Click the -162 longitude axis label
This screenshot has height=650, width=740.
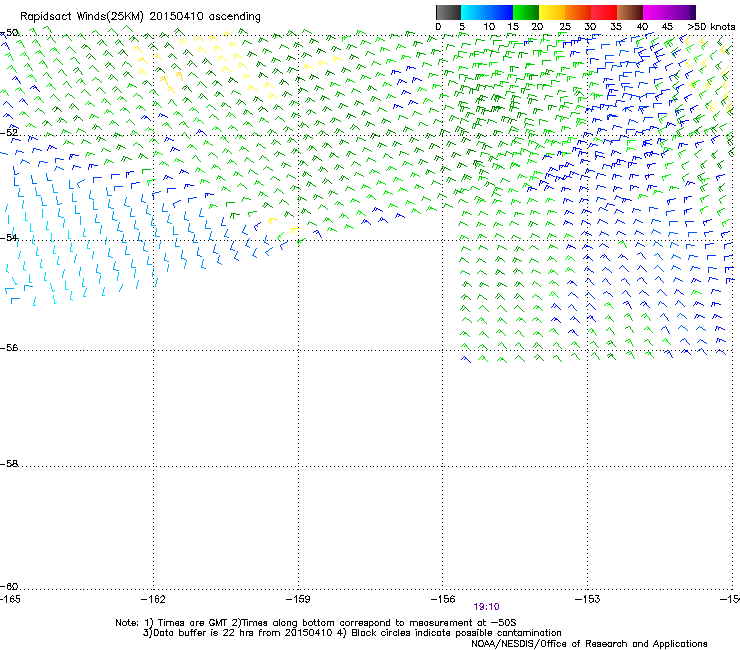click(153, 599)
